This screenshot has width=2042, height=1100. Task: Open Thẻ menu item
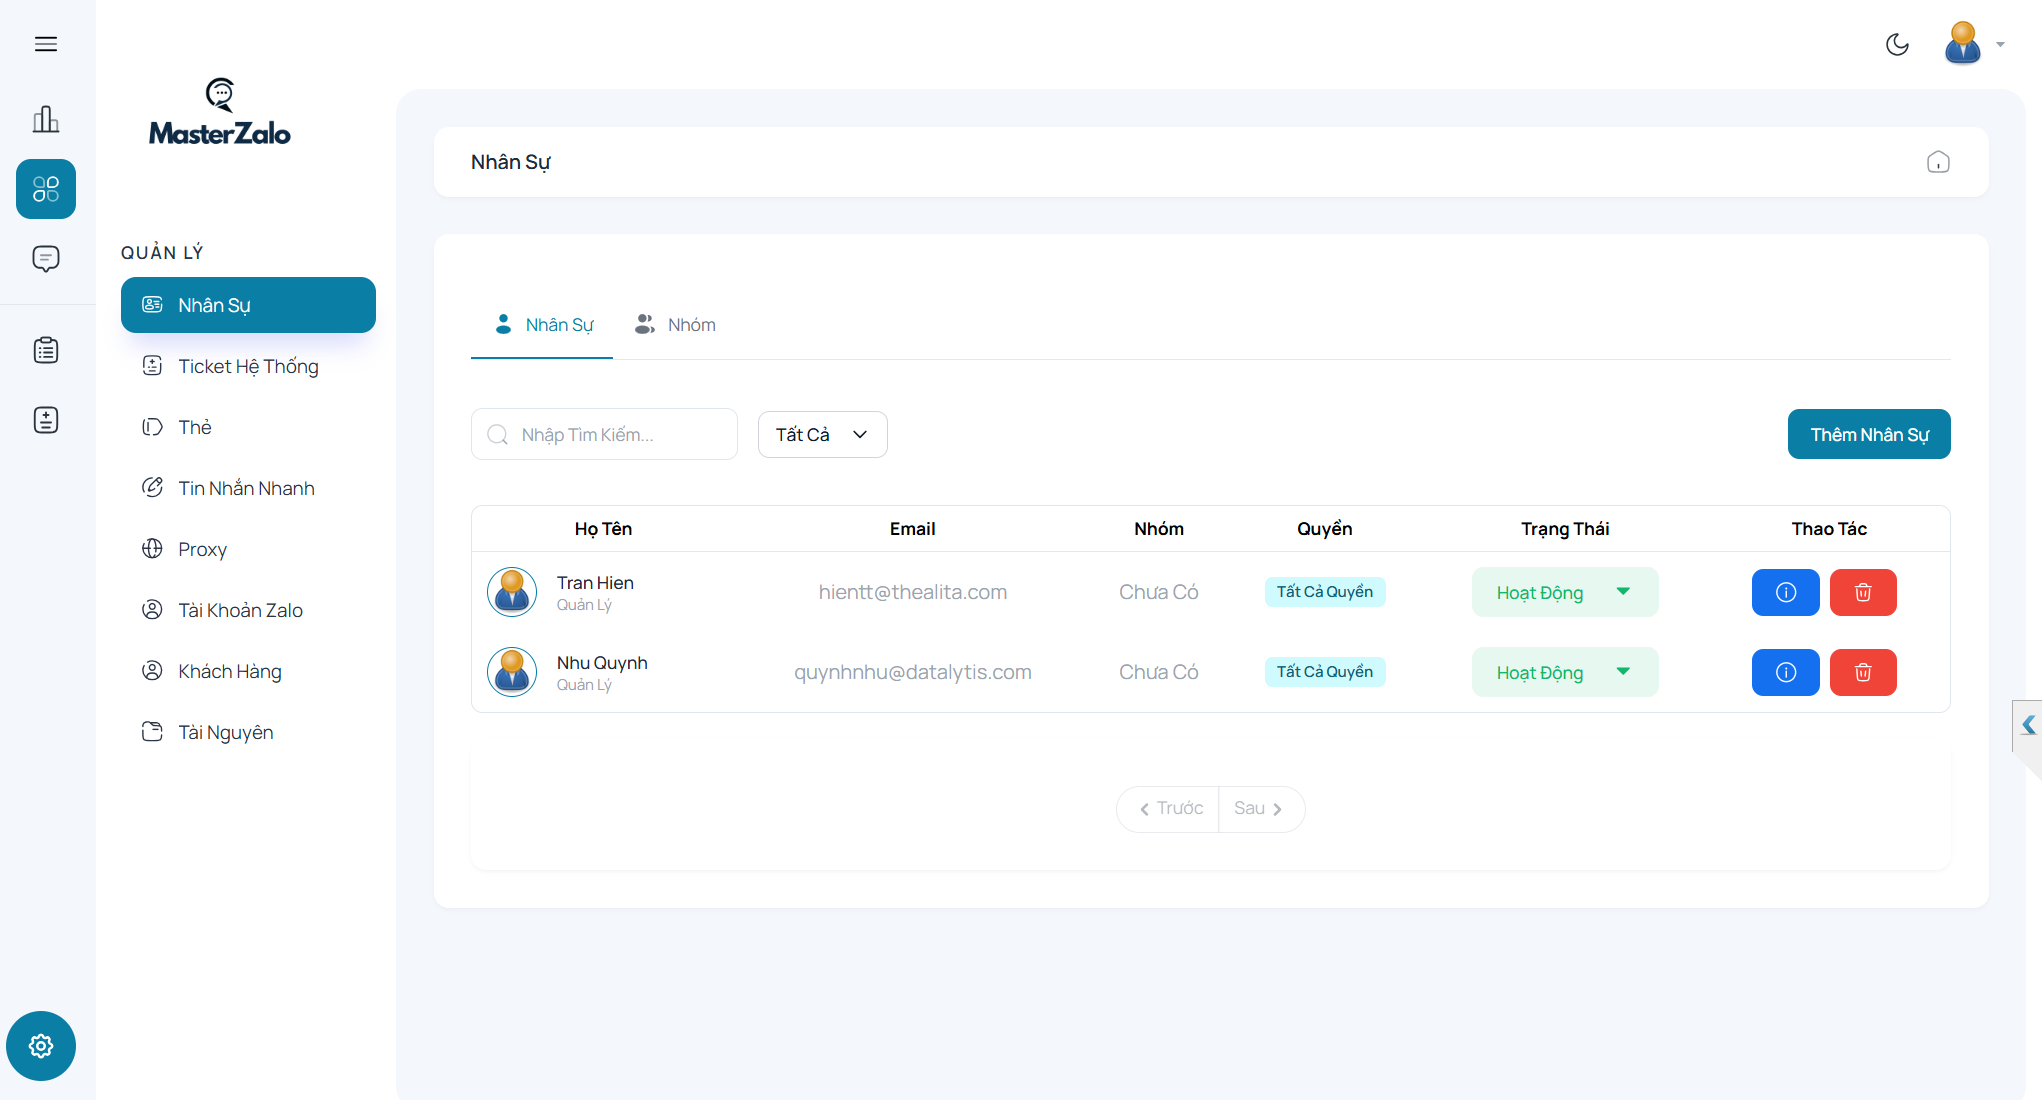(248, 427)
